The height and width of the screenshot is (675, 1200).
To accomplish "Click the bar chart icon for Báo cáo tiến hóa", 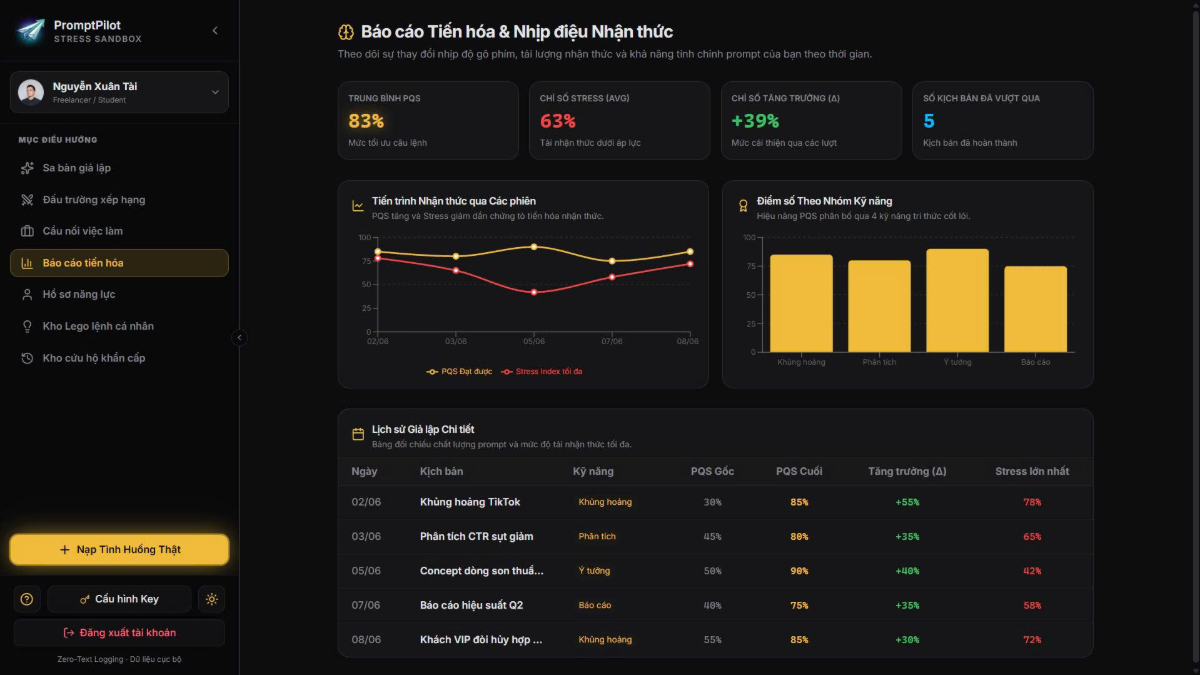I will [28, 263].
